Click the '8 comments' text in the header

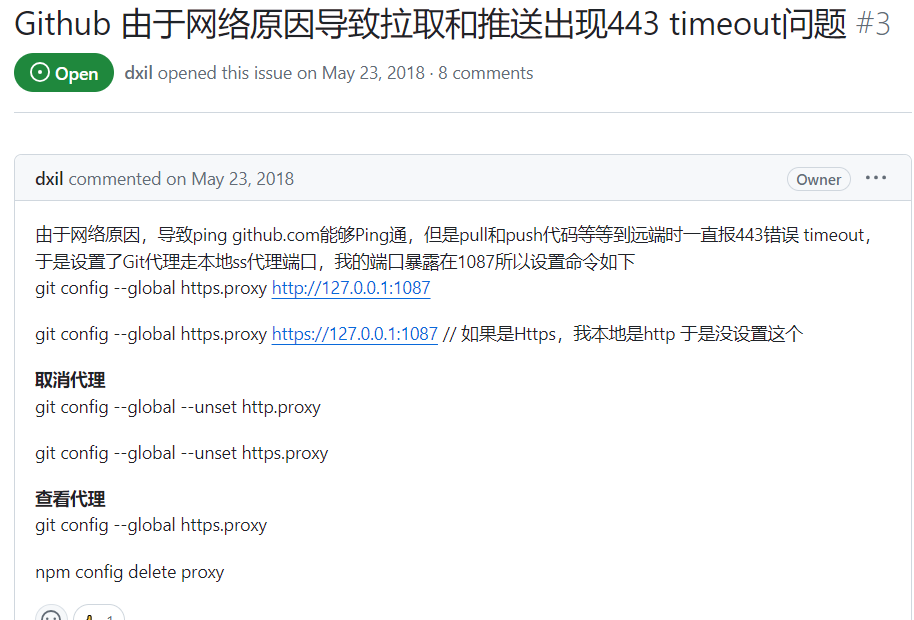tap(486, 73)
